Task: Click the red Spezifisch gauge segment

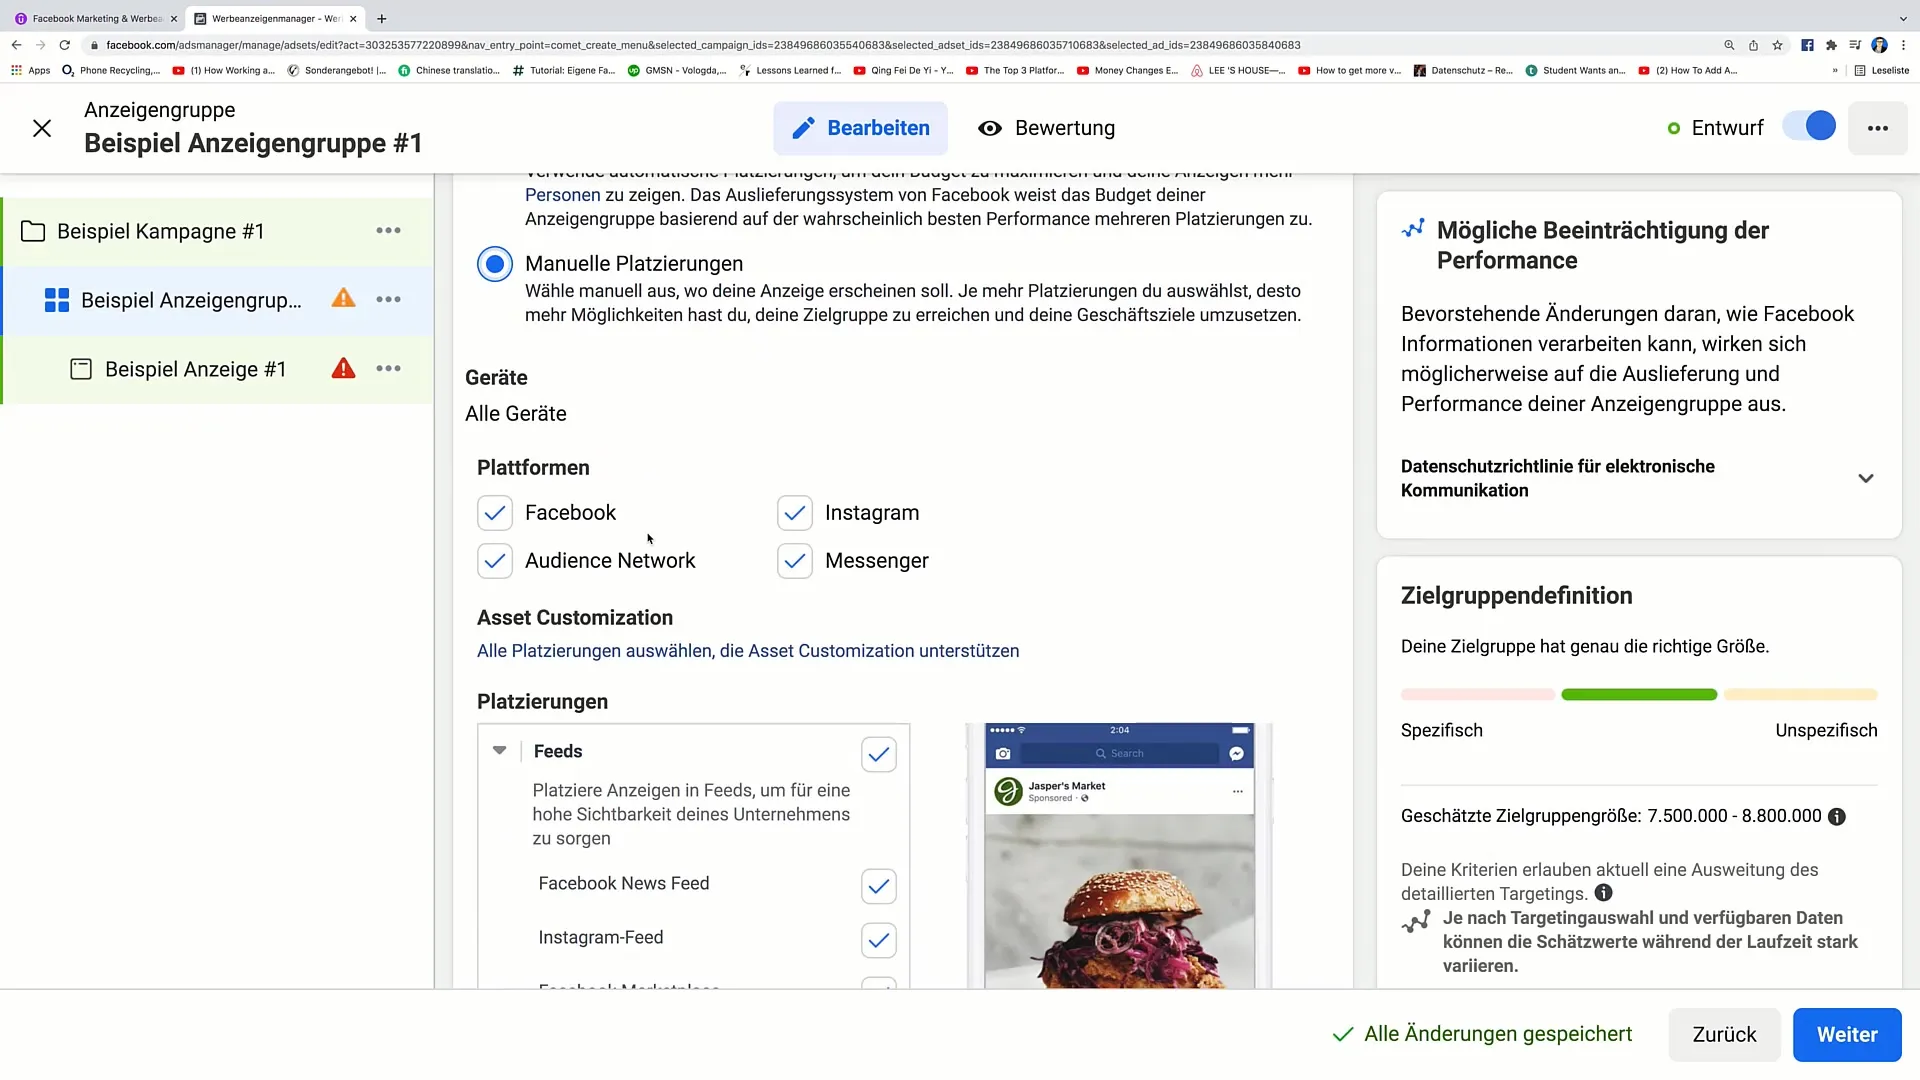Action: 1478,694
